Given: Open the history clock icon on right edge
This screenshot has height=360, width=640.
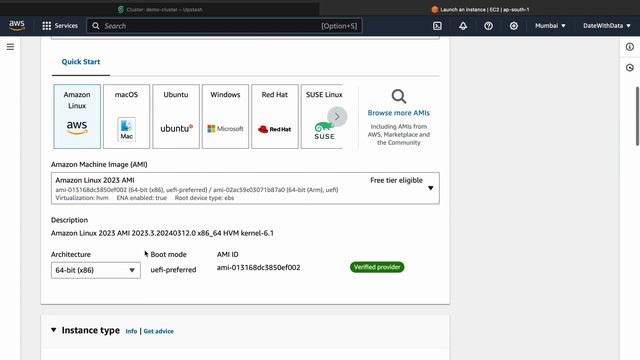Looking at the screenshot, I should tap(630, 68).
